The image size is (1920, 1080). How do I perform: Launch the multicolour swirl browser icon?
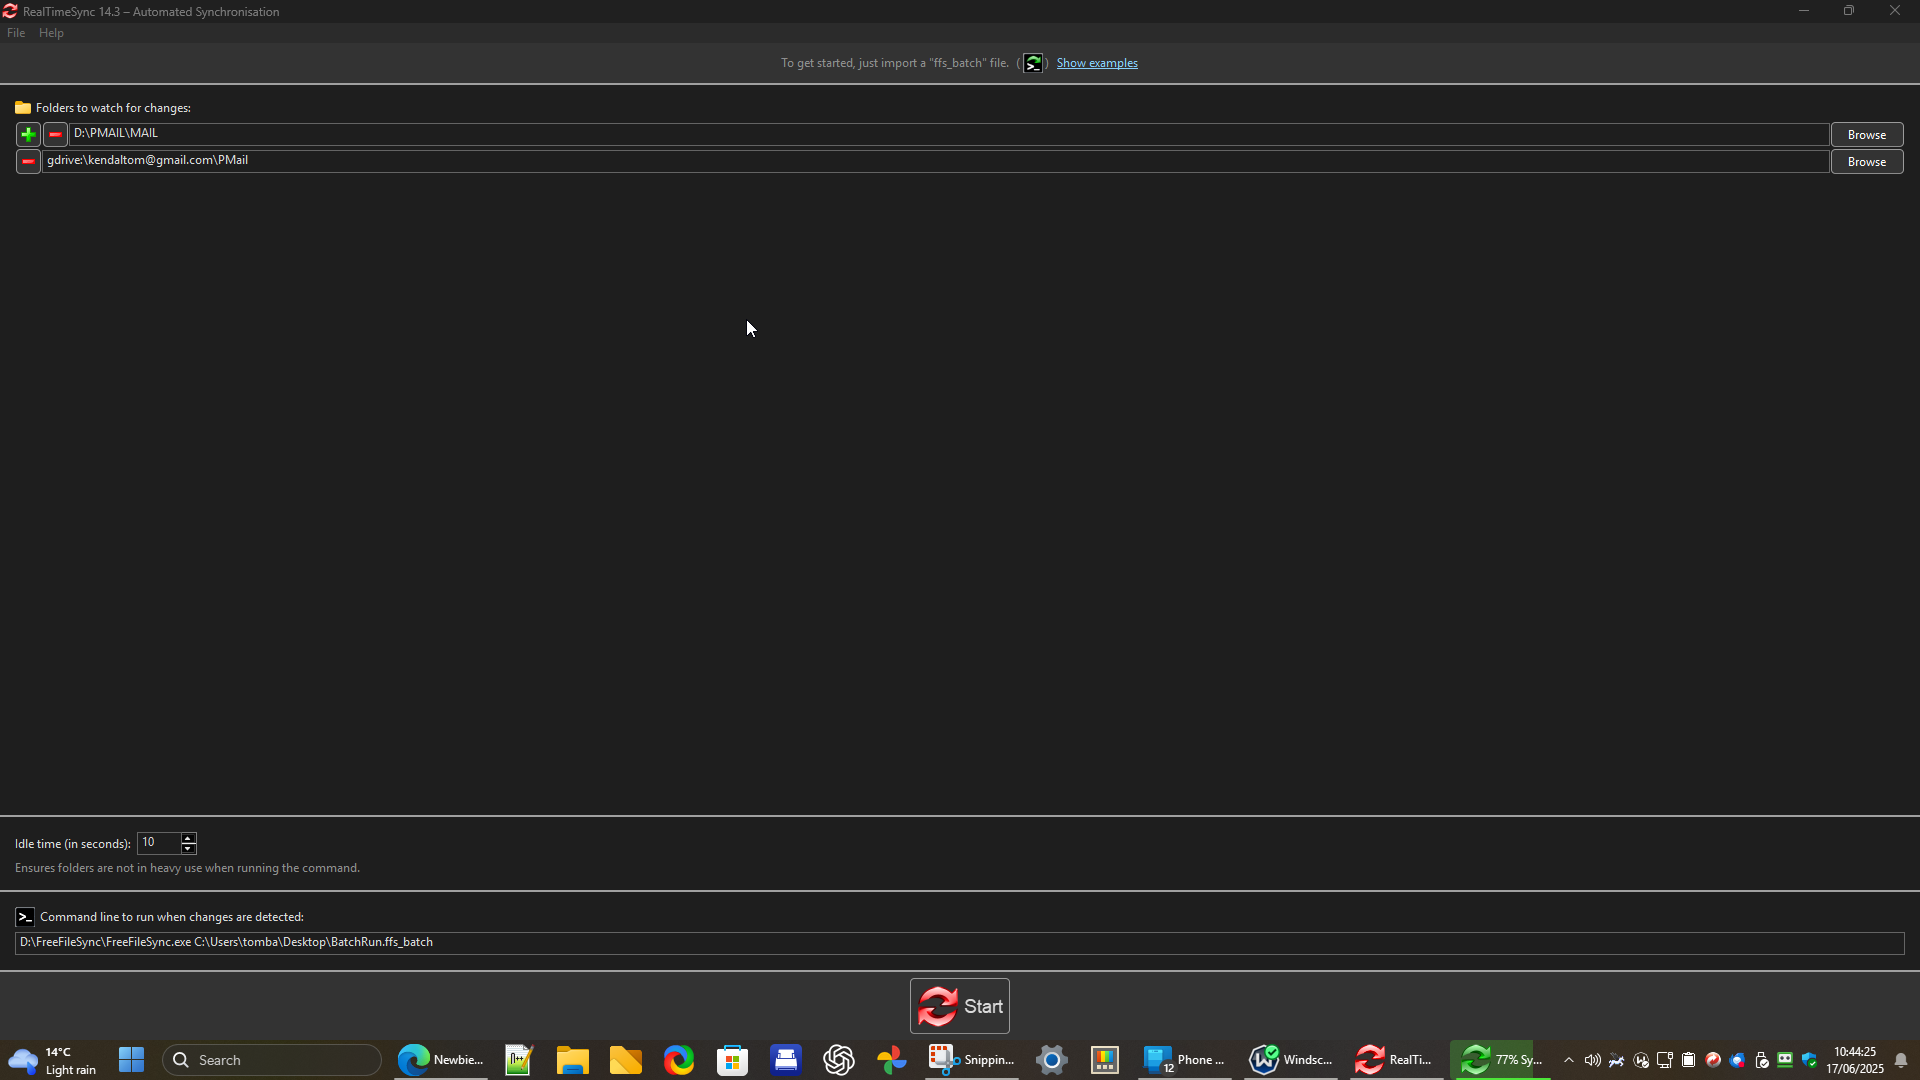click(679, 1060)
